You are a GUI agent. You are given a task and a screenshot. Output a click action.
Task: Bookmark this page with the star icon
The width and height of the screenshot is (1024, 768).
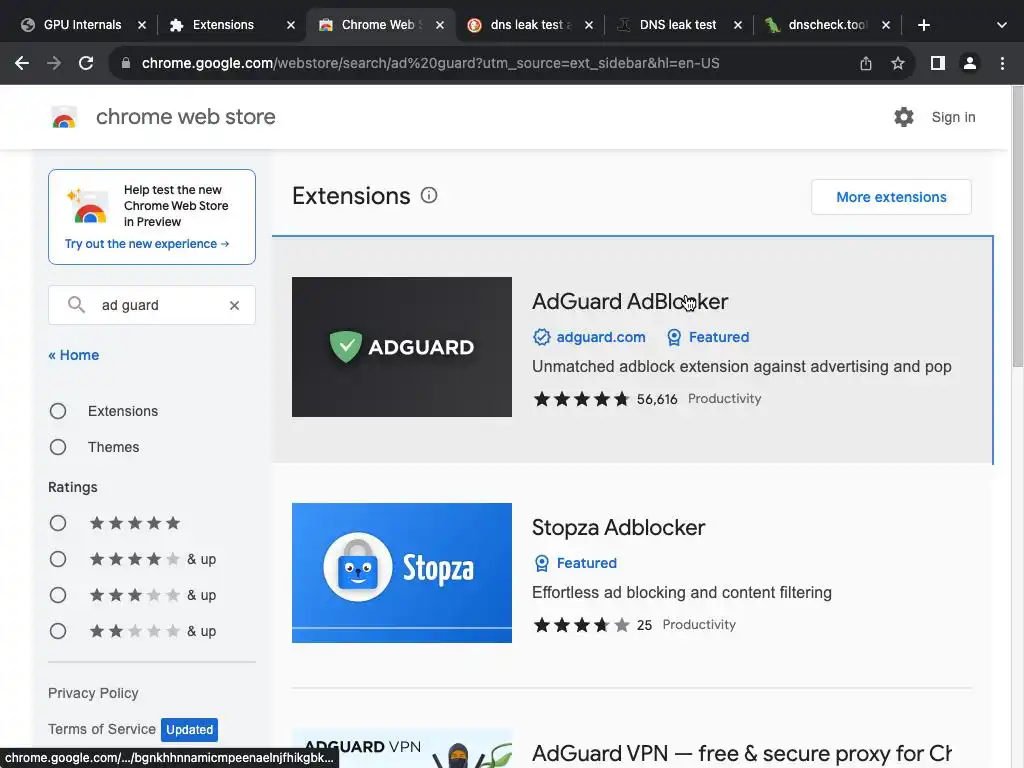coord(898,63)
